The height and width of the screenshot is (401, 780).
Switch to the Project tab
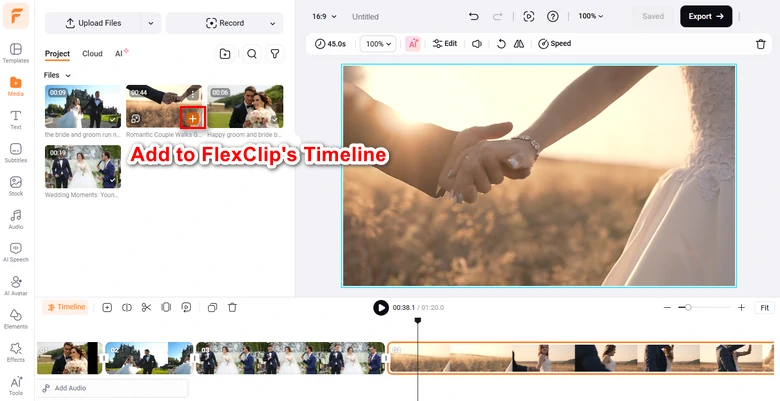coord(57,54)
